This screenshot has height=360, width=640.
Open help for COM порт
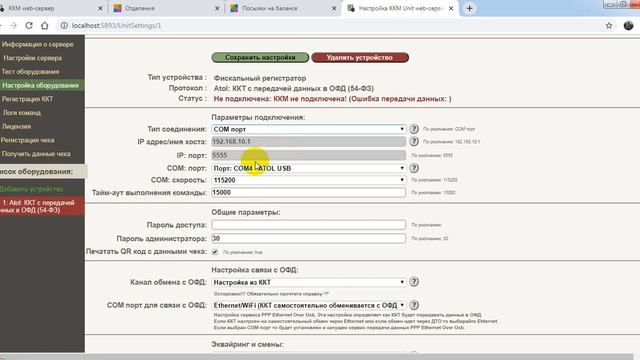pos(414,168)
